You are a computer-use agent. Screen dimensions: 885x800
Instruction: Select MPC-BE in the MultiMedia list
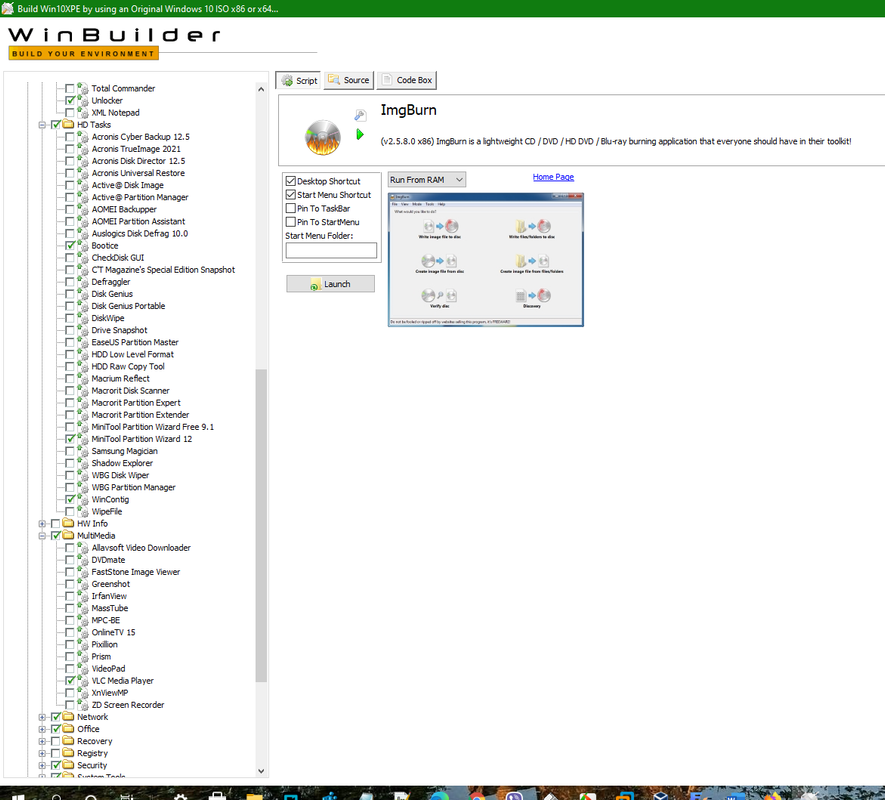point(106,620)
